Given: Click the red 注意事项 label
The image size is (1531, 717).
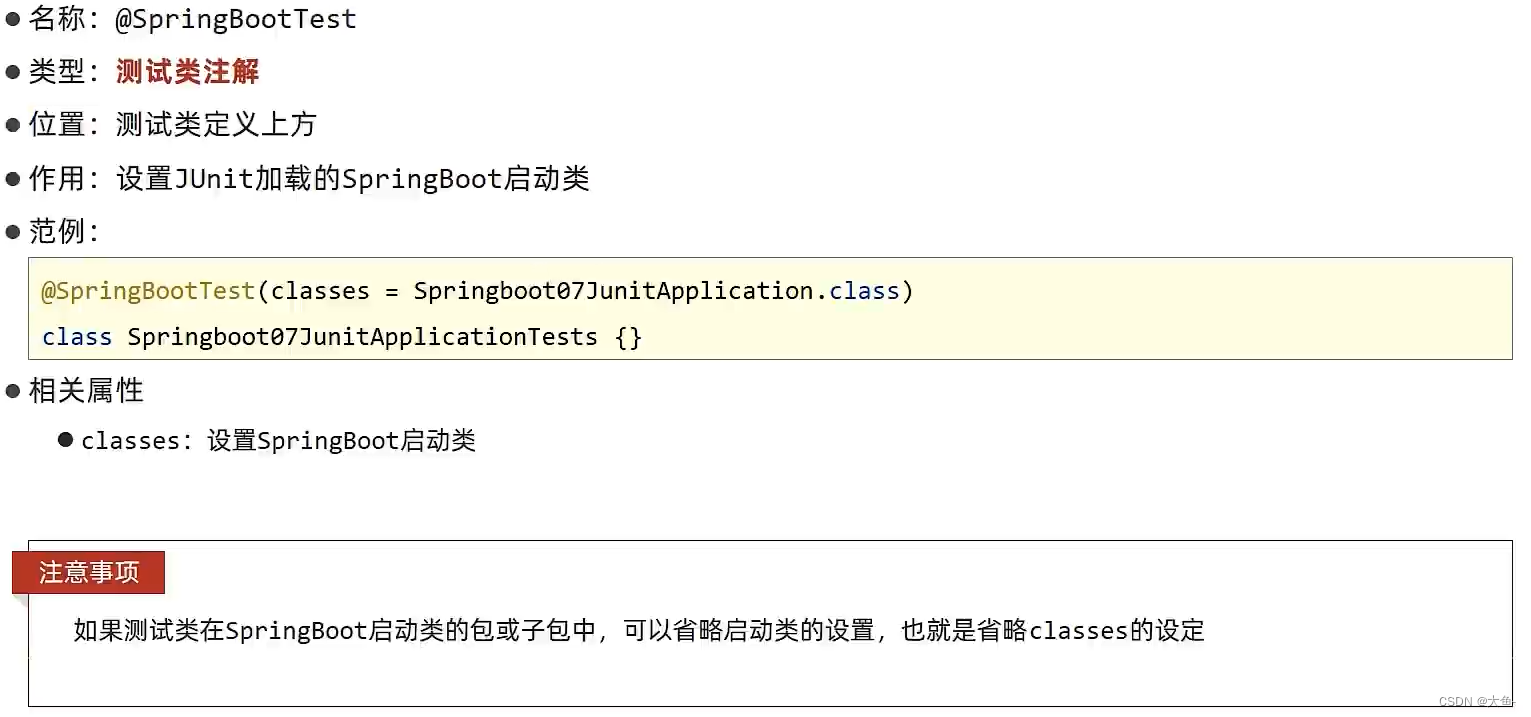Looking at the screenshot, I should click(89, 573).
